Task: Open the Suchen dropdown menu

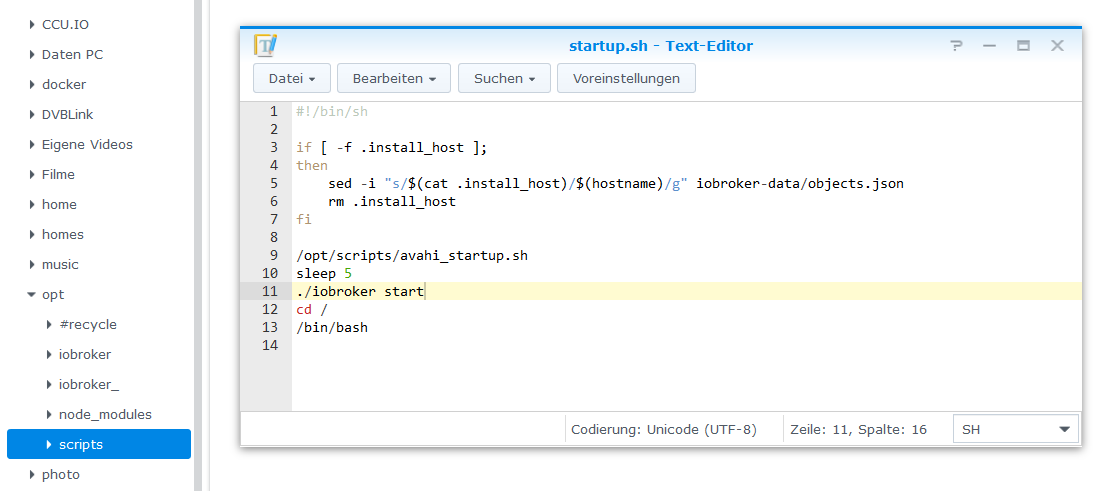Action: point(504,78)
